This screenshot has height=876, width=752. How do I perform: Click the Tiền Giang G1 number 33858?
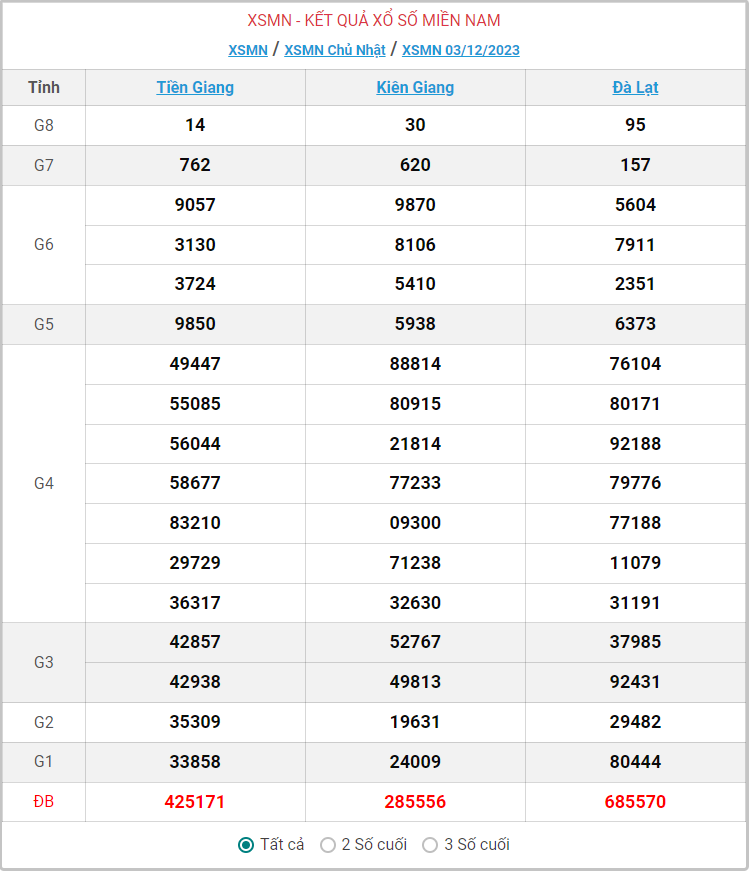(195, 762)
